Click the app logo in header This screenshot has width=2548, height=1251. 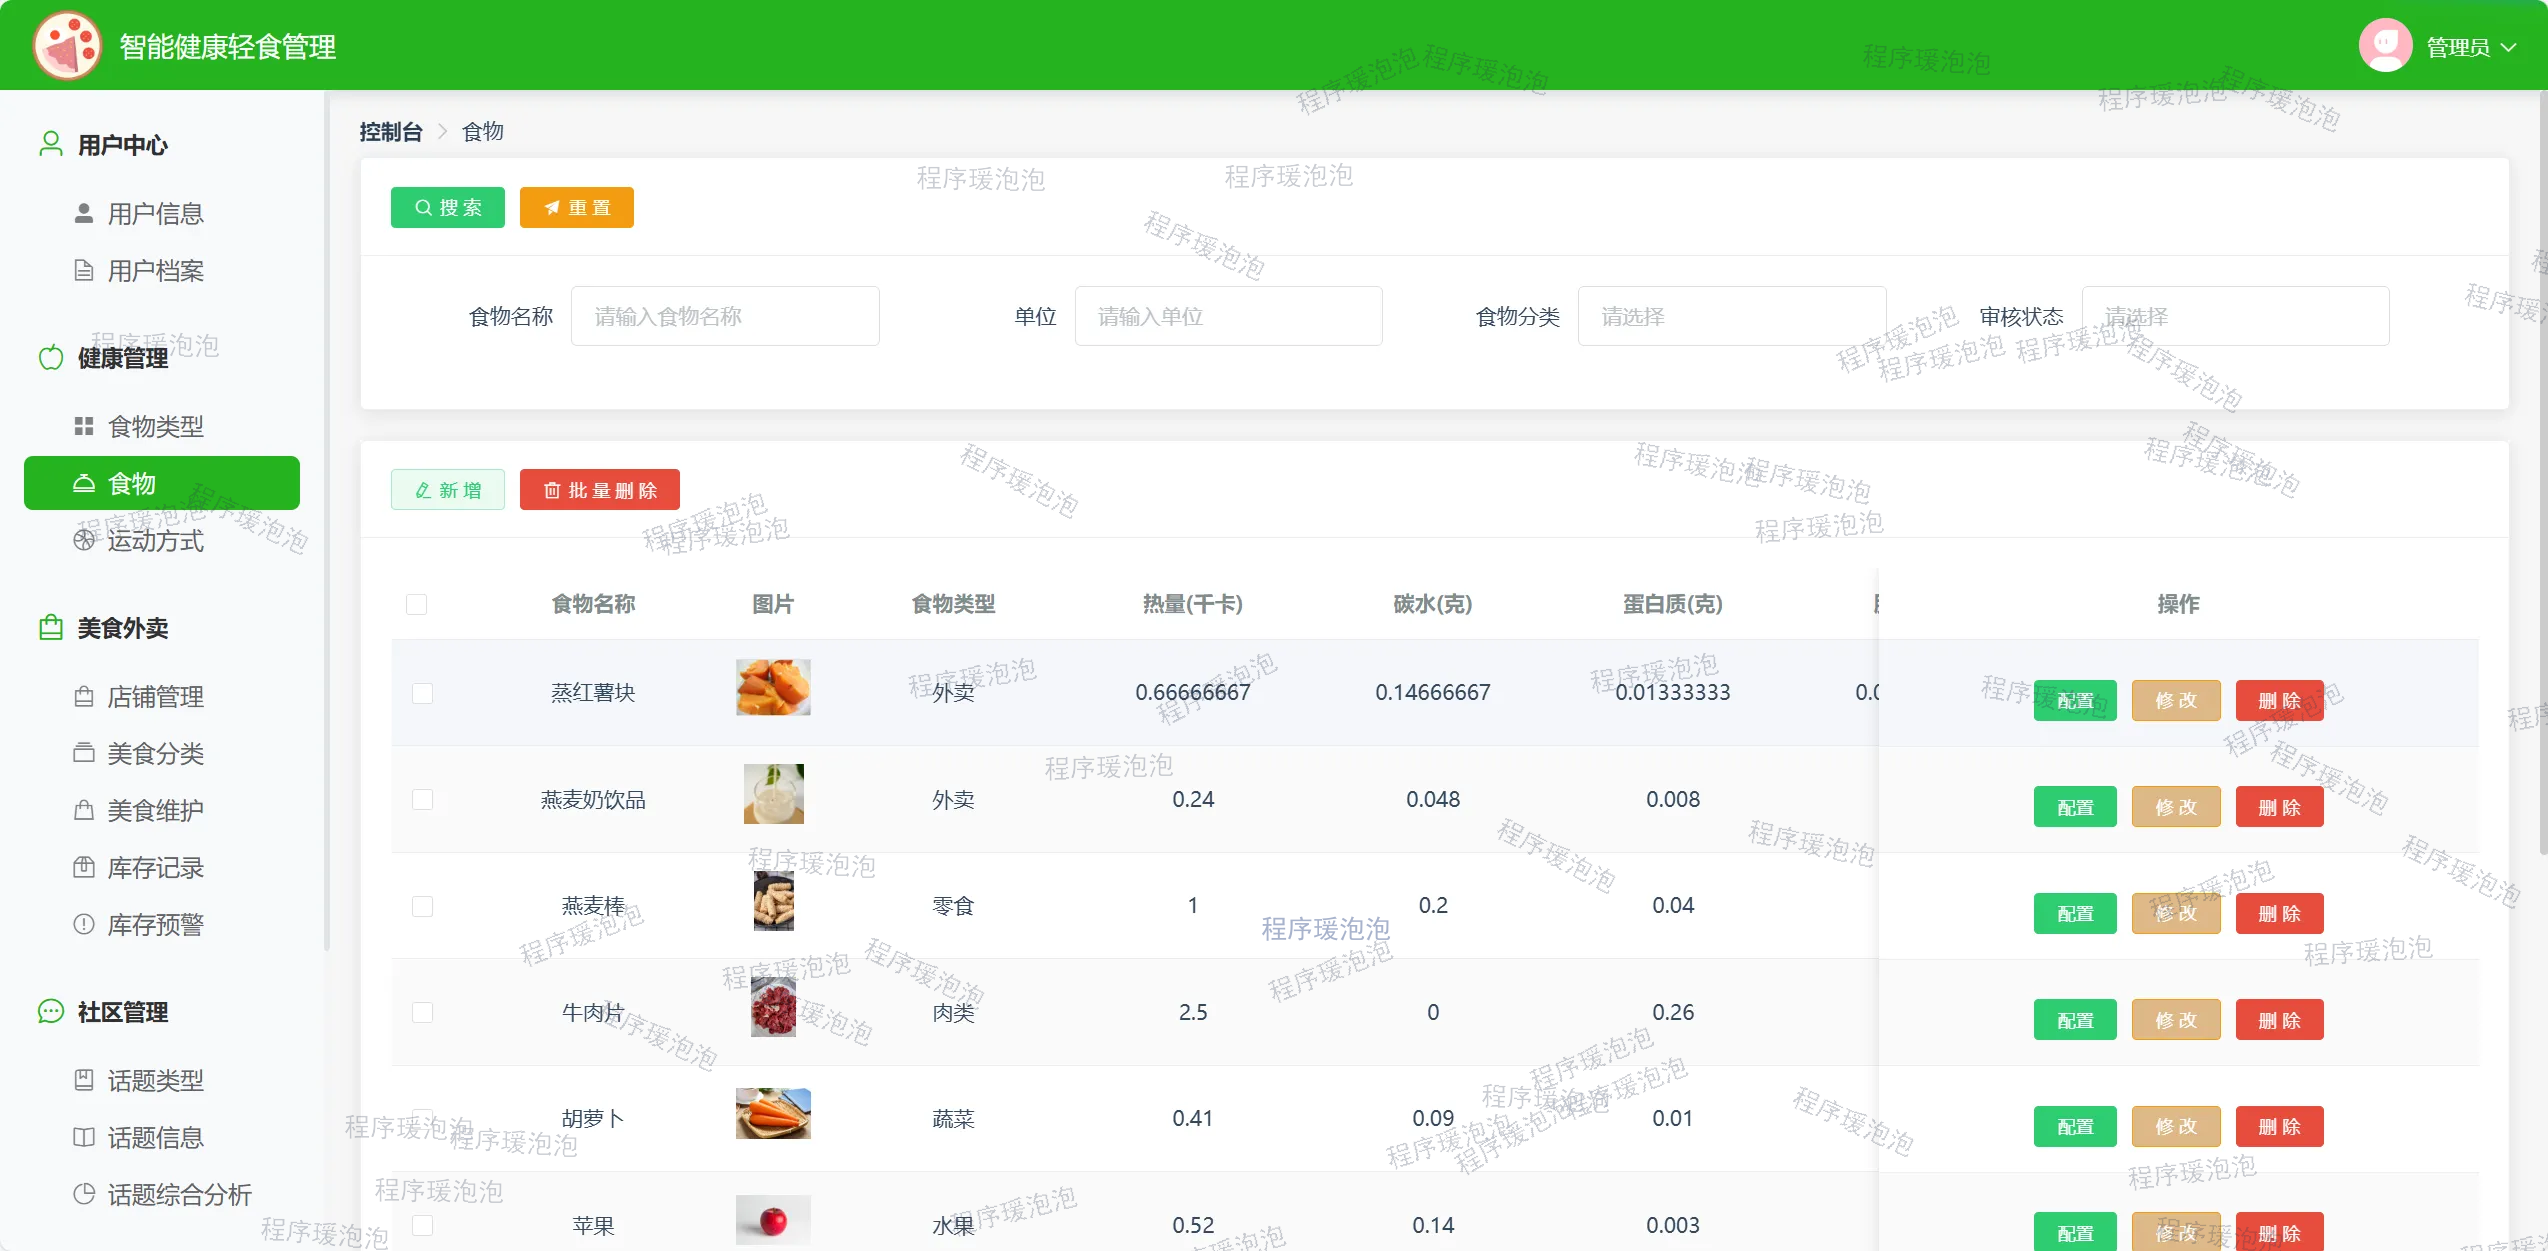tap(67, 45)
